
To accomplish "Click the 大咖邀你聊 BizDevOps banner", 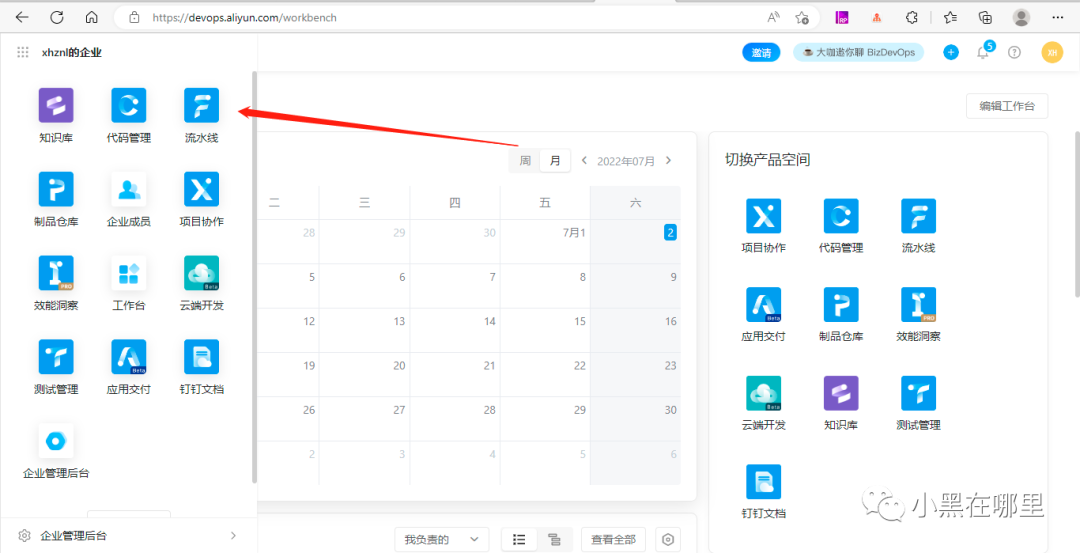I will tap(858, 52).
